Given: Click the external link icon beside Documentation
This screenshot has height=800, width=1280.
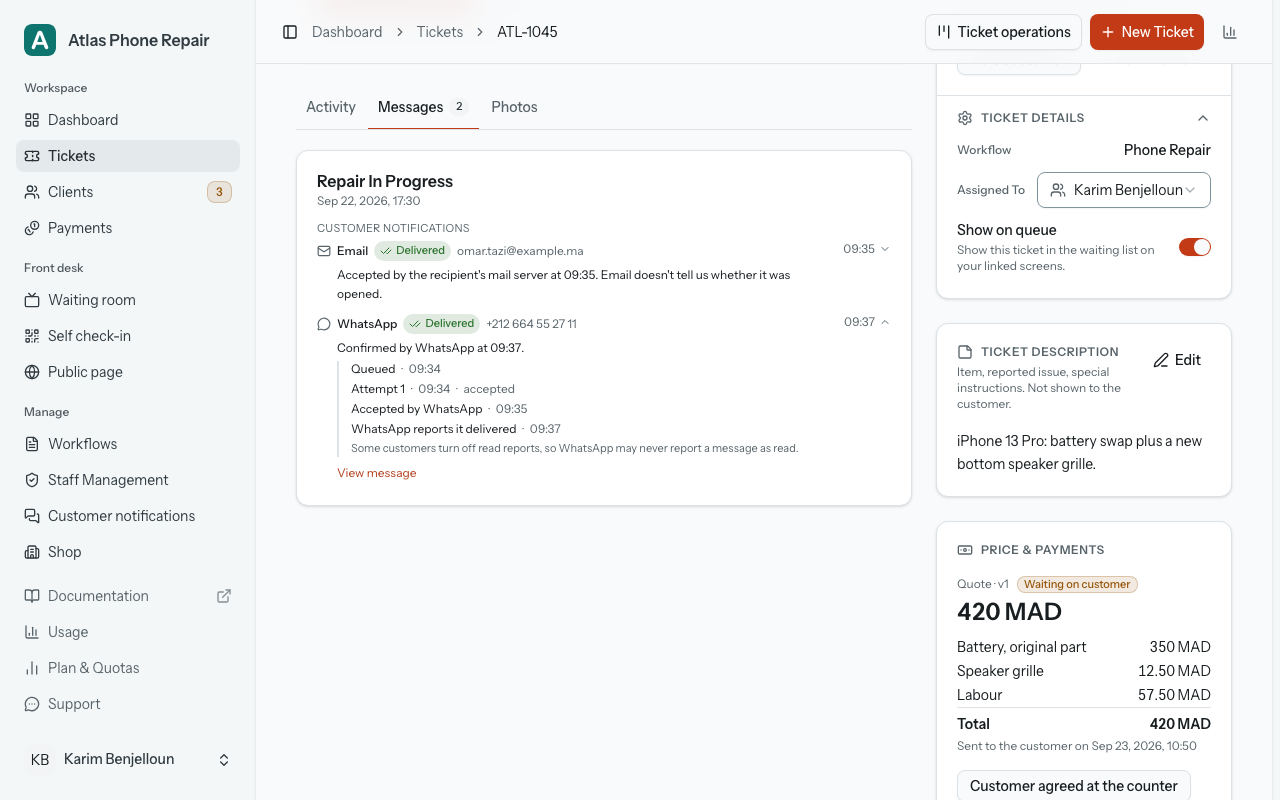Looking at the screenshot, I should point(224,596).
